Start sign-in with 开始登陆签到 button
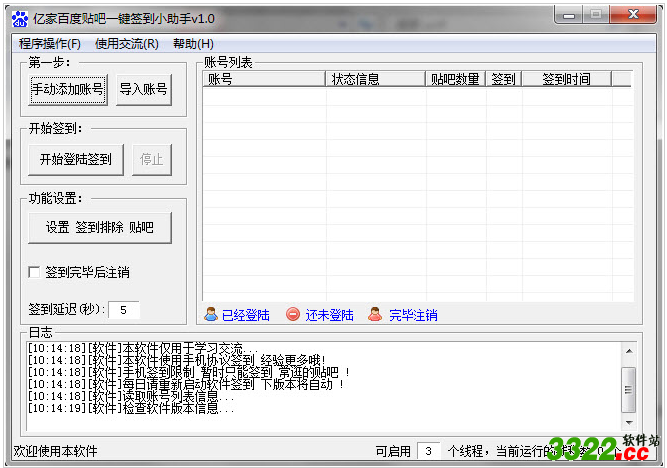 (76, 160)
